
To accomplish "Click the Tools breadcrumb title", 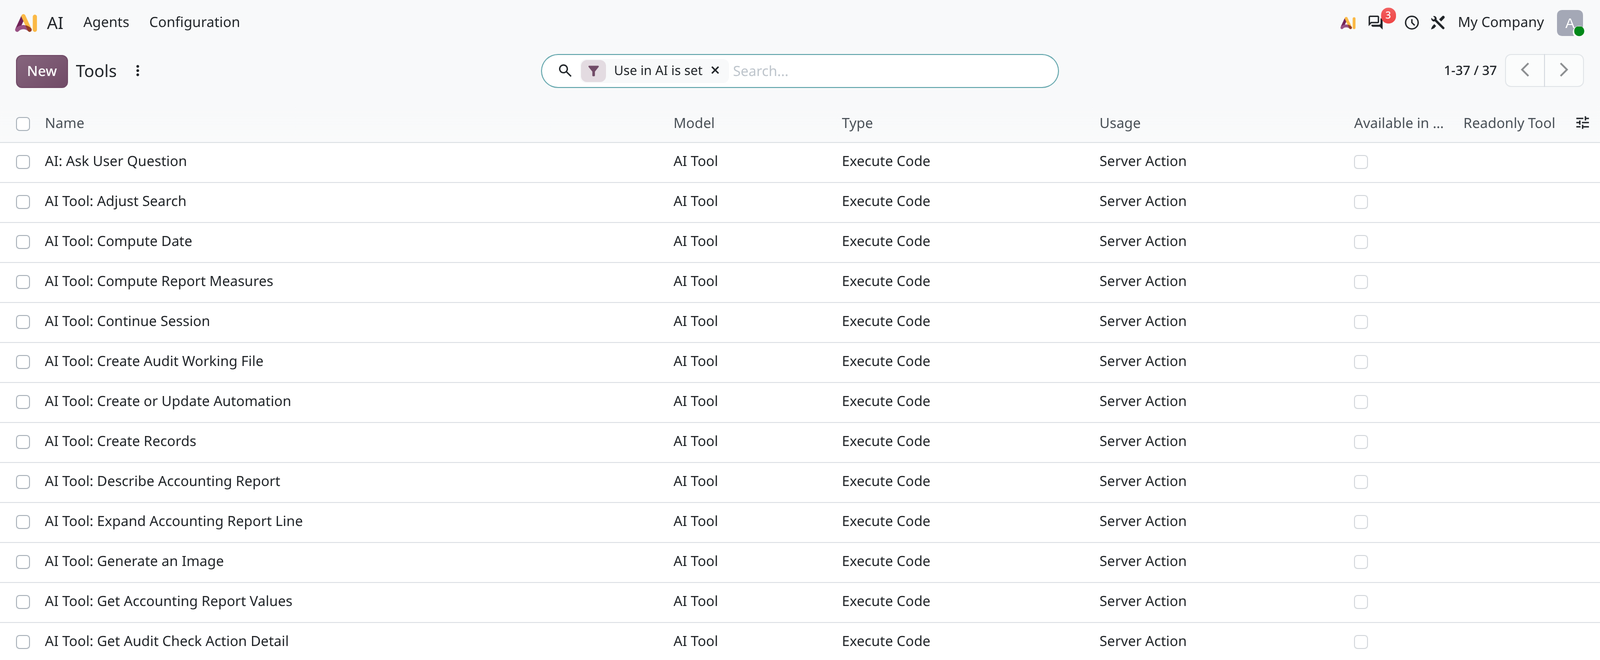I will coord(96,71).
